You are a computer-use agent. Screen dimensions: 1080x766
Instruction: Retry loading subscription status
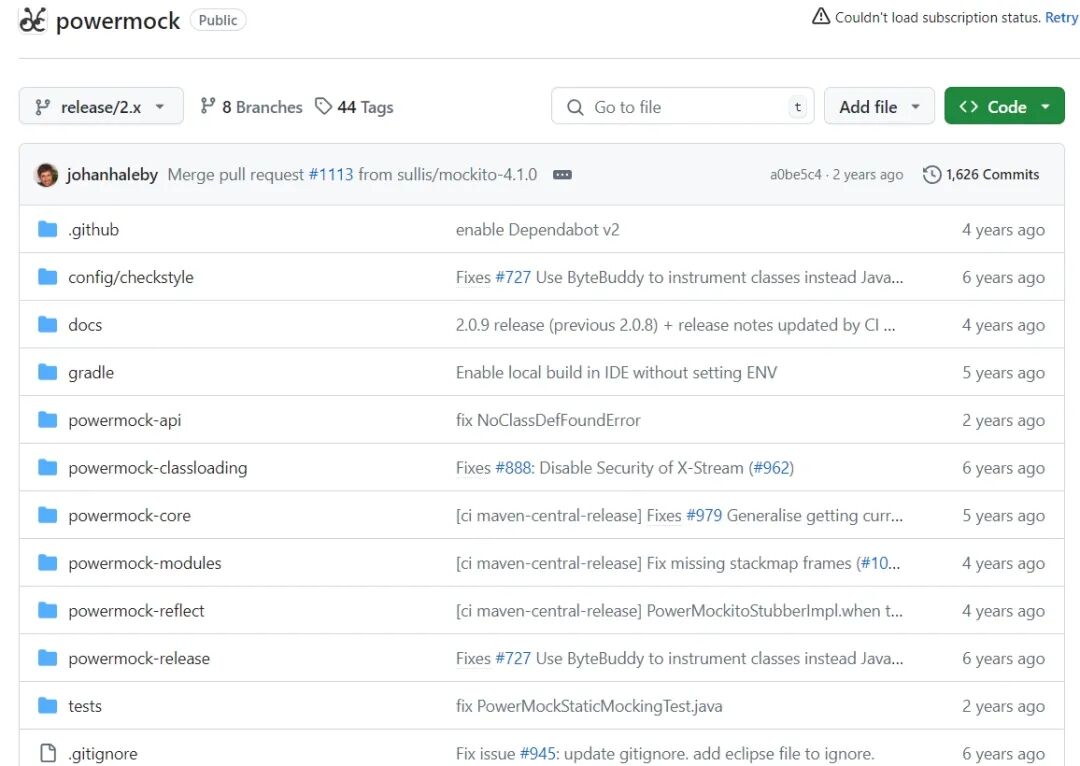(x=1061, y=17)
